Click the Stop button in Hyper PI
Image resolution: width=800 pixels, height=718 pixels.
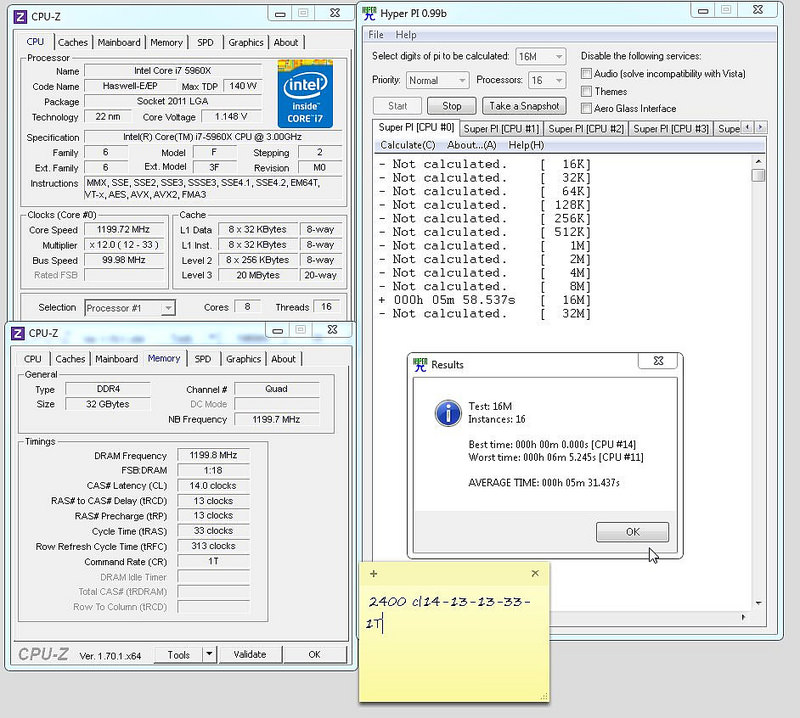tap(452, 106)
